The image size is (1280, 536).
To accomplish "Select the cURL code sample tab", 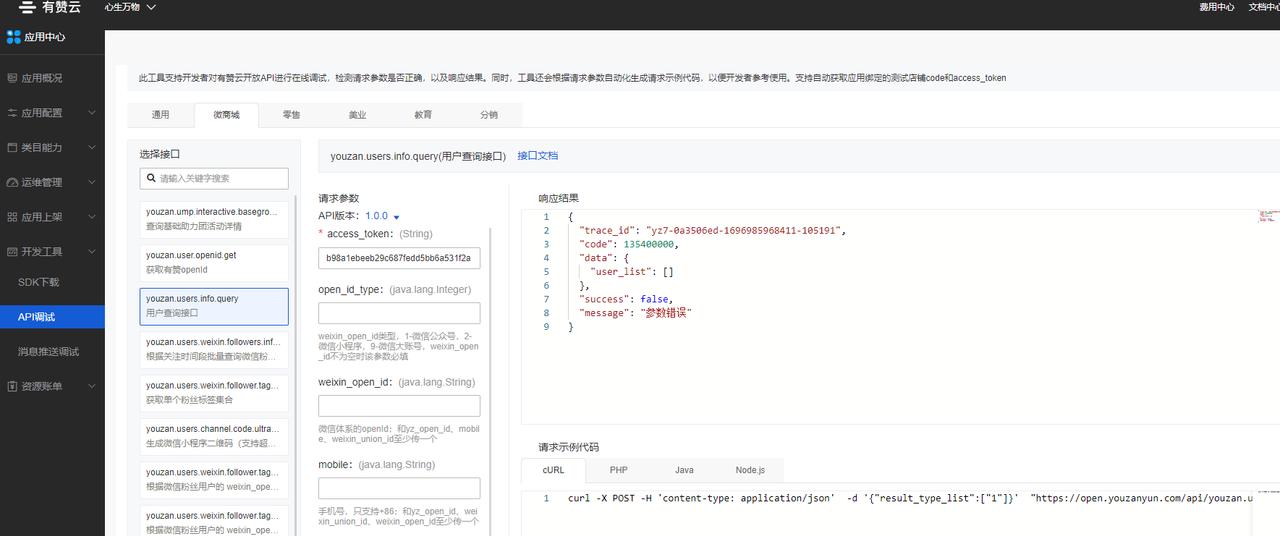I will pyautogui.click(x=554, y=469).
